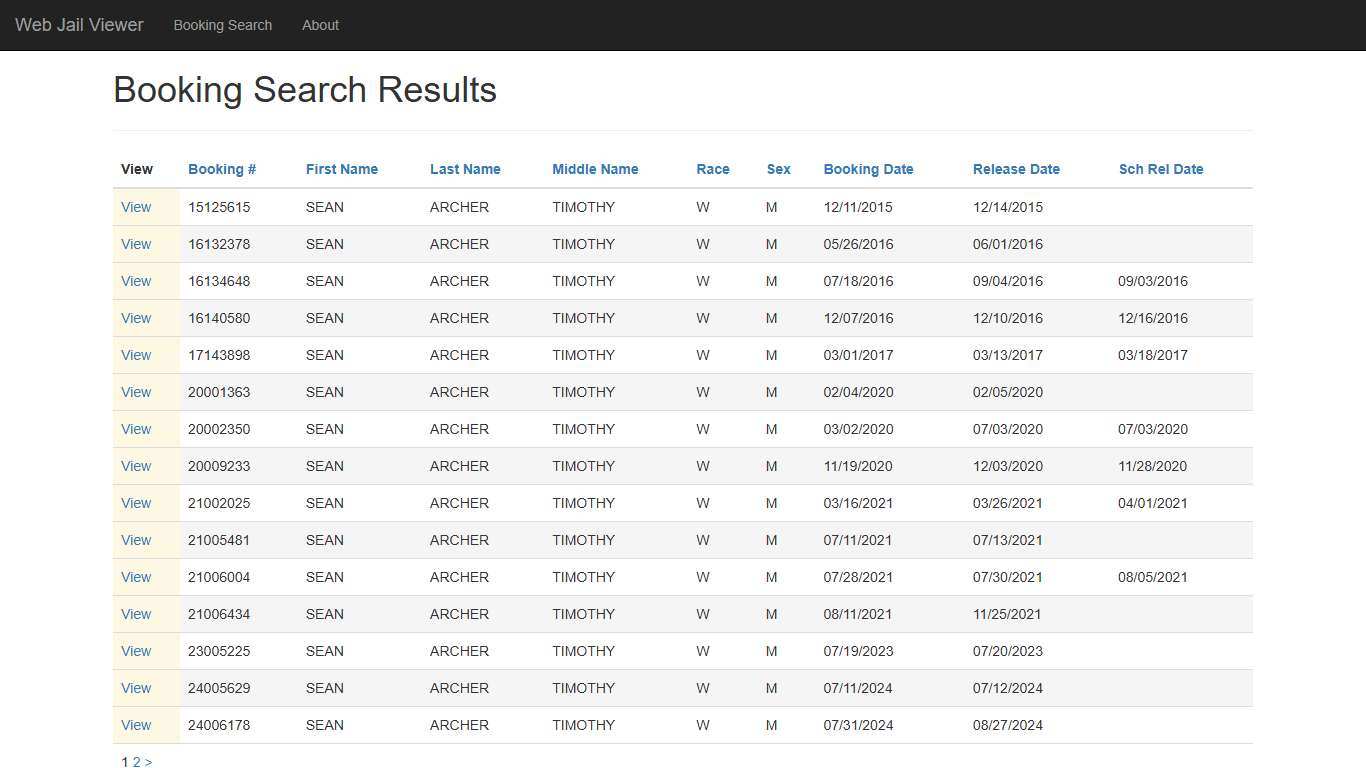This screenshot has width=1366, height=768.
Task: View details for booking 24006178
Action: point(136,725)
